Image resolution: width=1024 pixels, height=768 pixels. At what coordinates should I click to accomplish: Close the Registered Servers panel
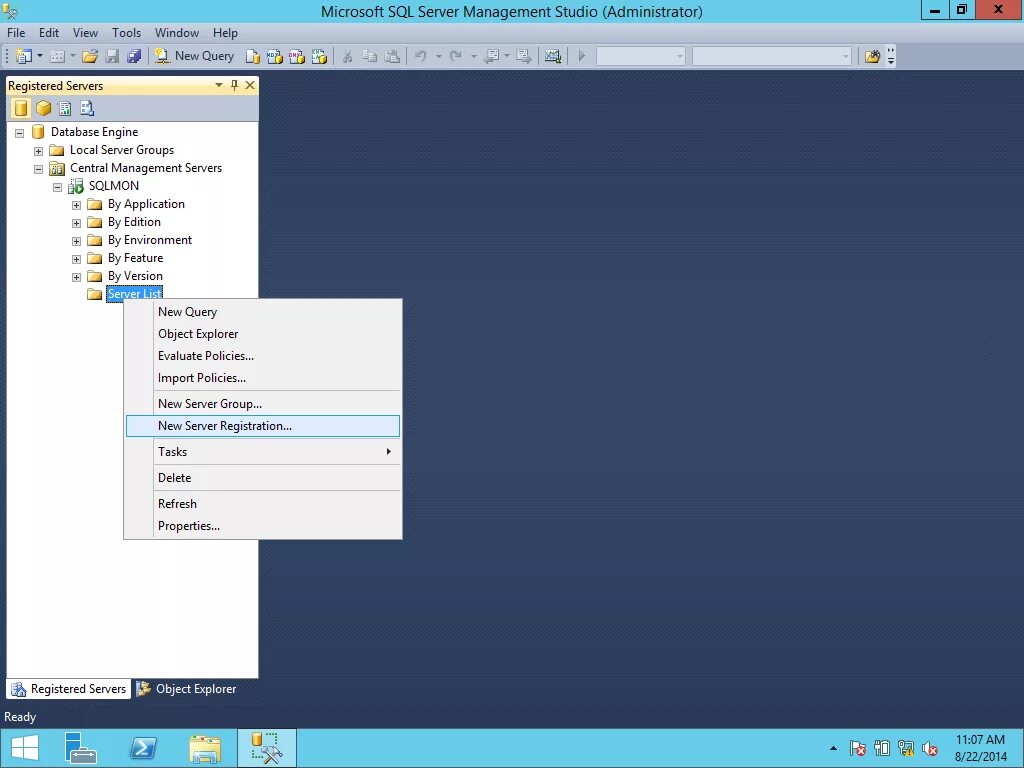pos(250,86)
